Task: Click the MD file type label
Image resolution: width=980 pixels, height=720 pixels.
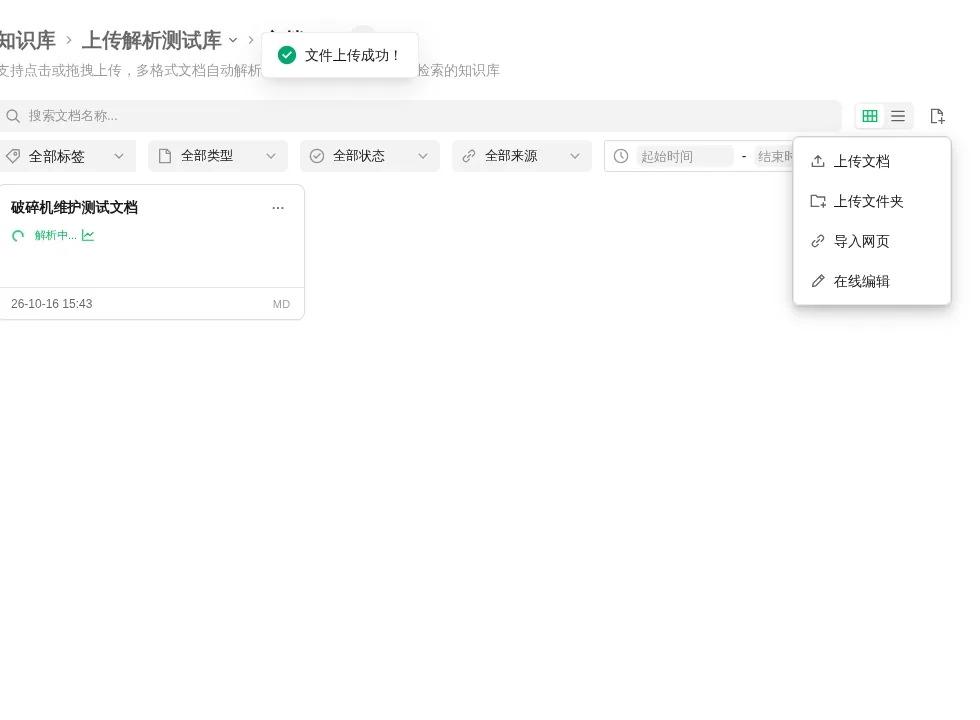Action: (x=281, y=304)
